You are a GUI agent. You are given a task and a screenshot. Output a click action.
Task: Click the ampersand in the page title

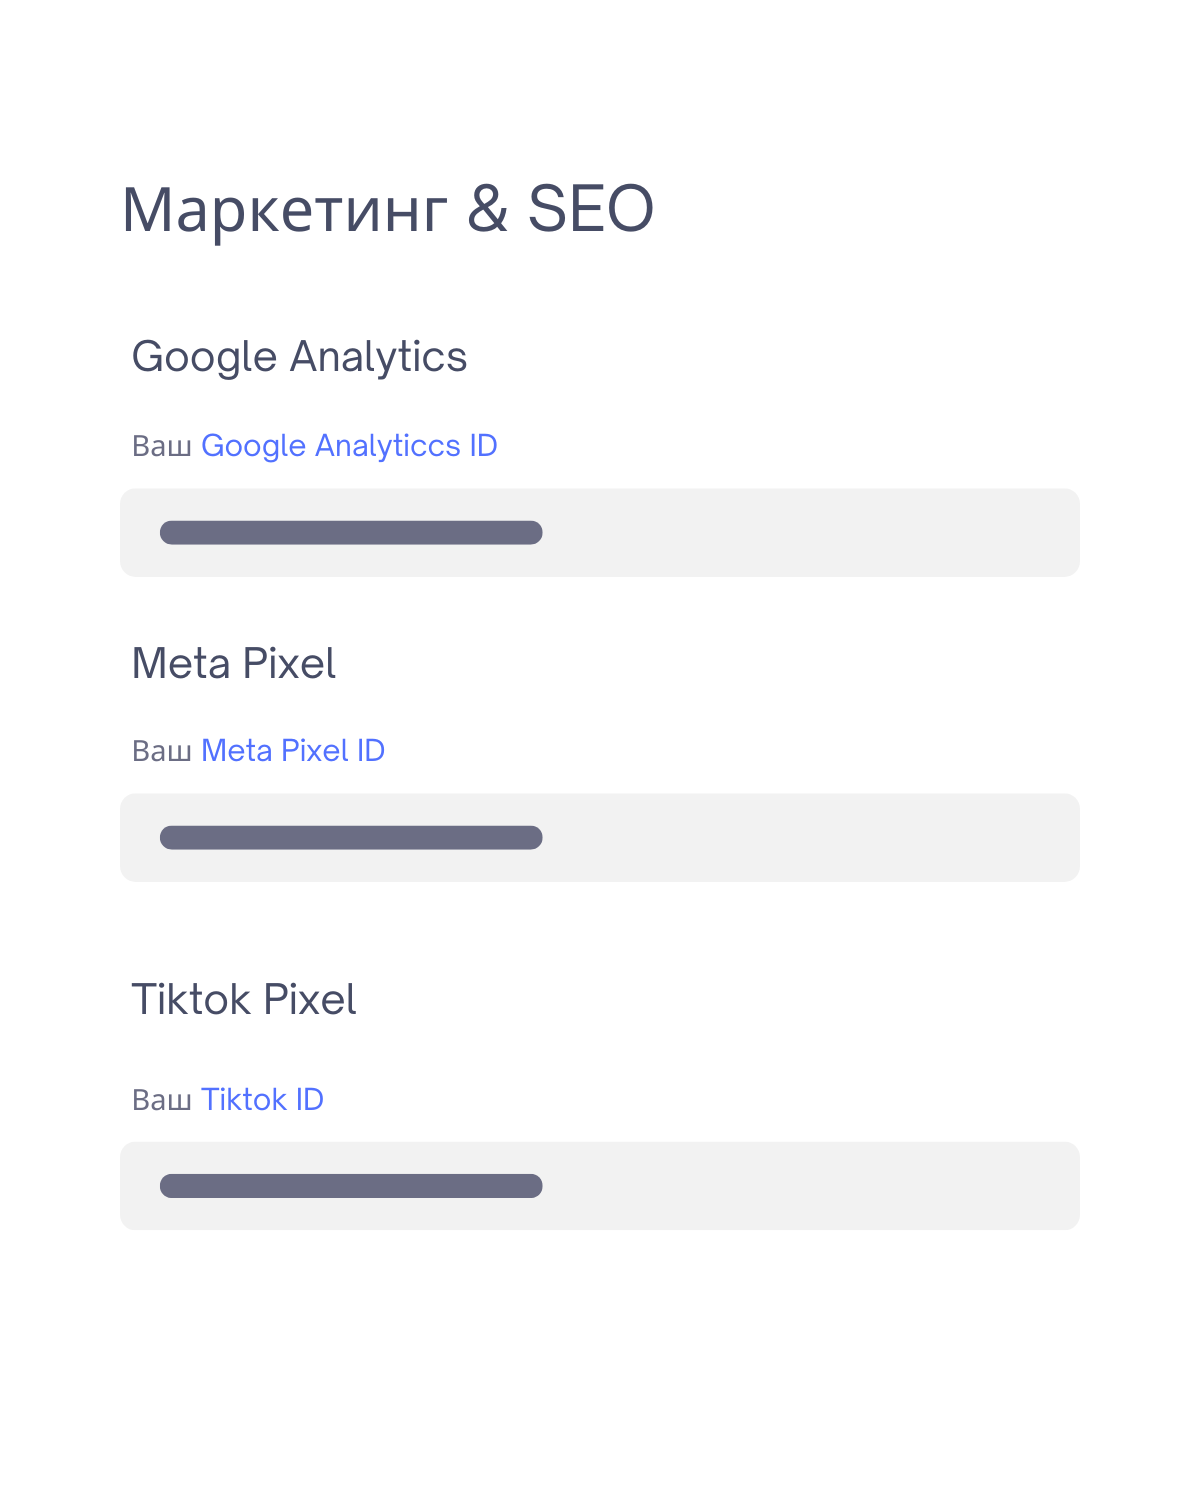tap(488, 209)
